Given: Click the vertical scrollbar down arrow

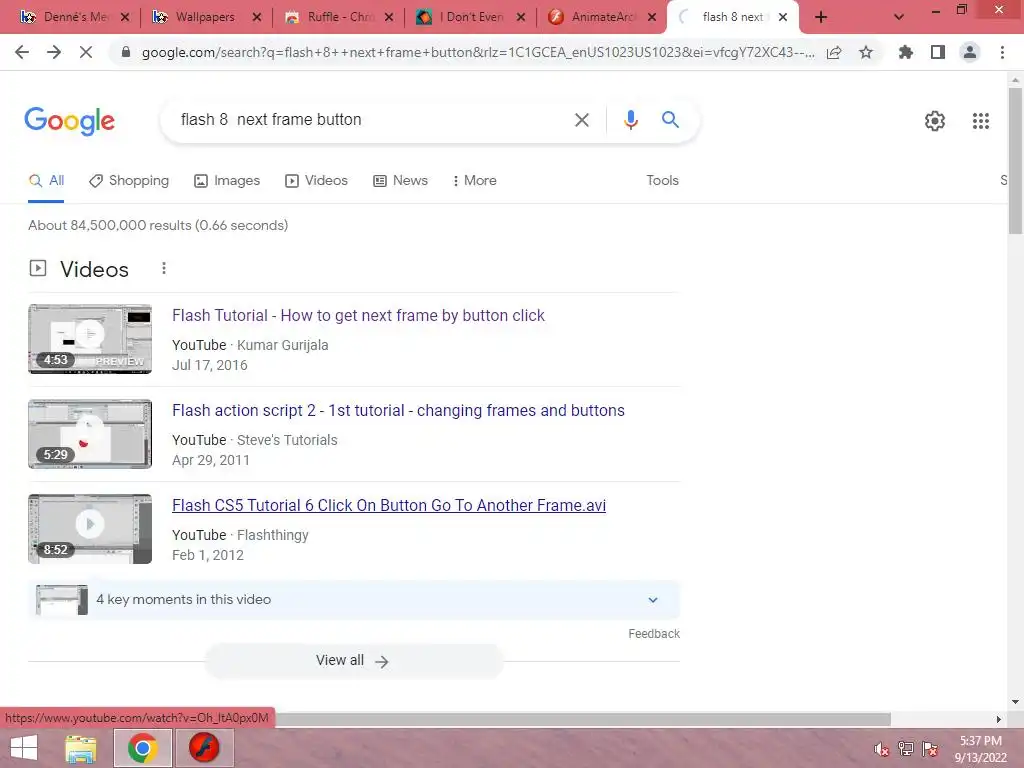Looking at the screenshot, I should (x=1015, y=702).
